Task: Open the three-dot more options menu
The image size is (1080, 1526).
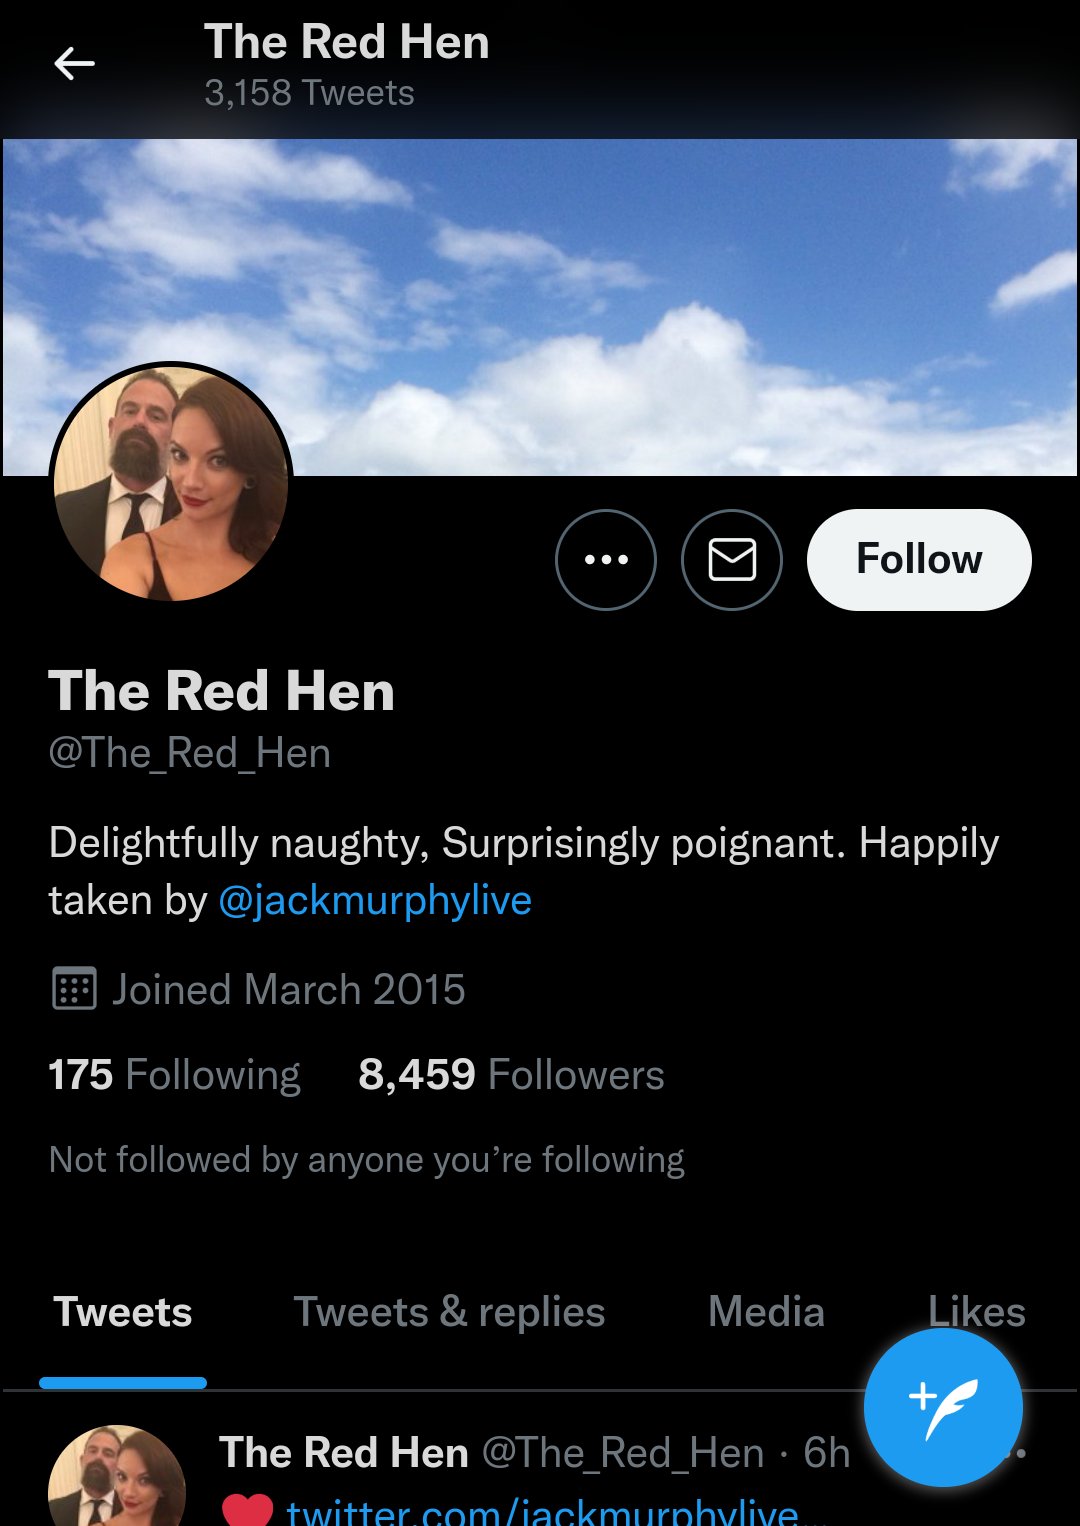Action: click(x=606, y=560)
